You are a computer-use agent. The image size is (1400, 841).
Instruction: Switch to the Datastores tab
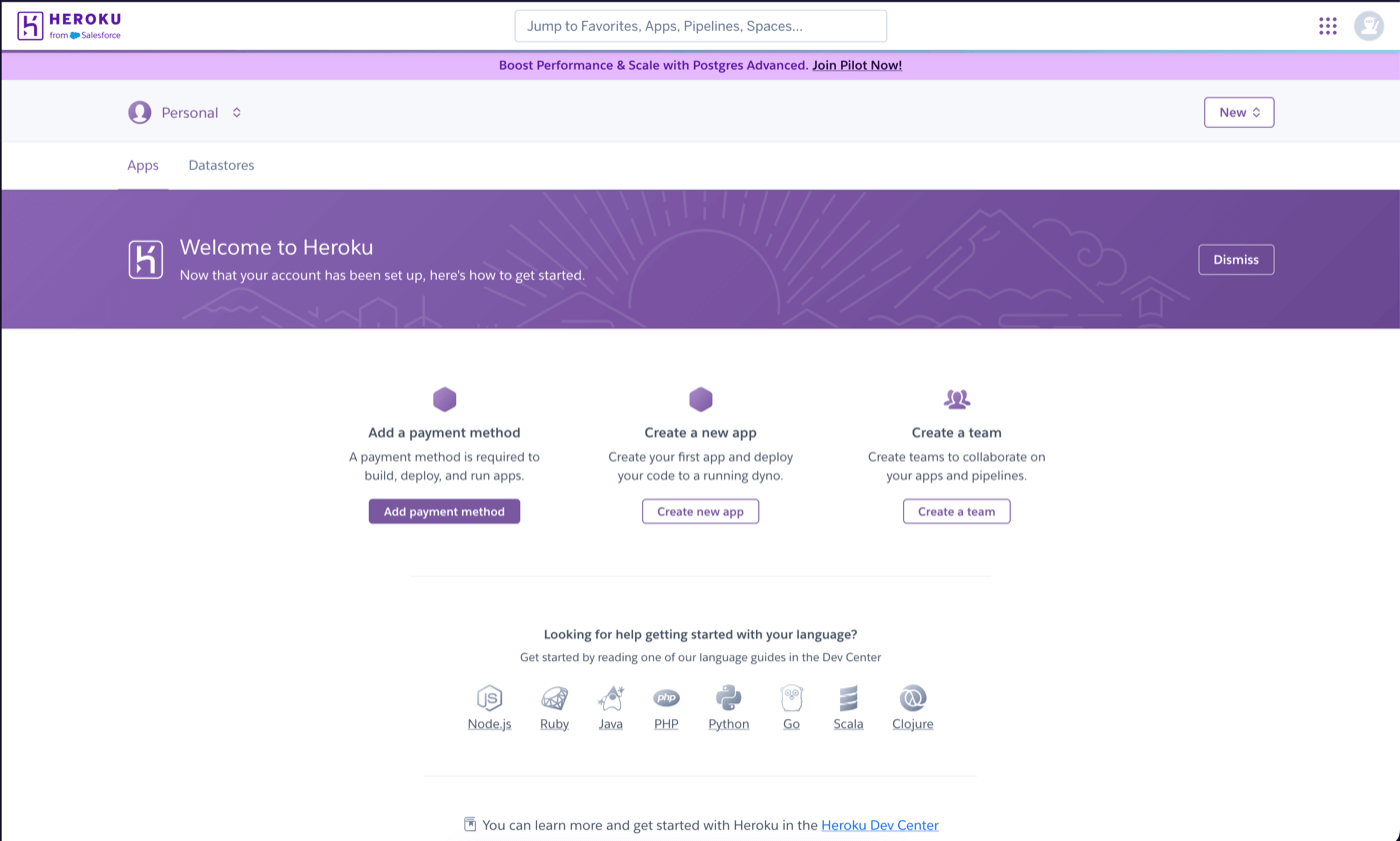point(221,165)
